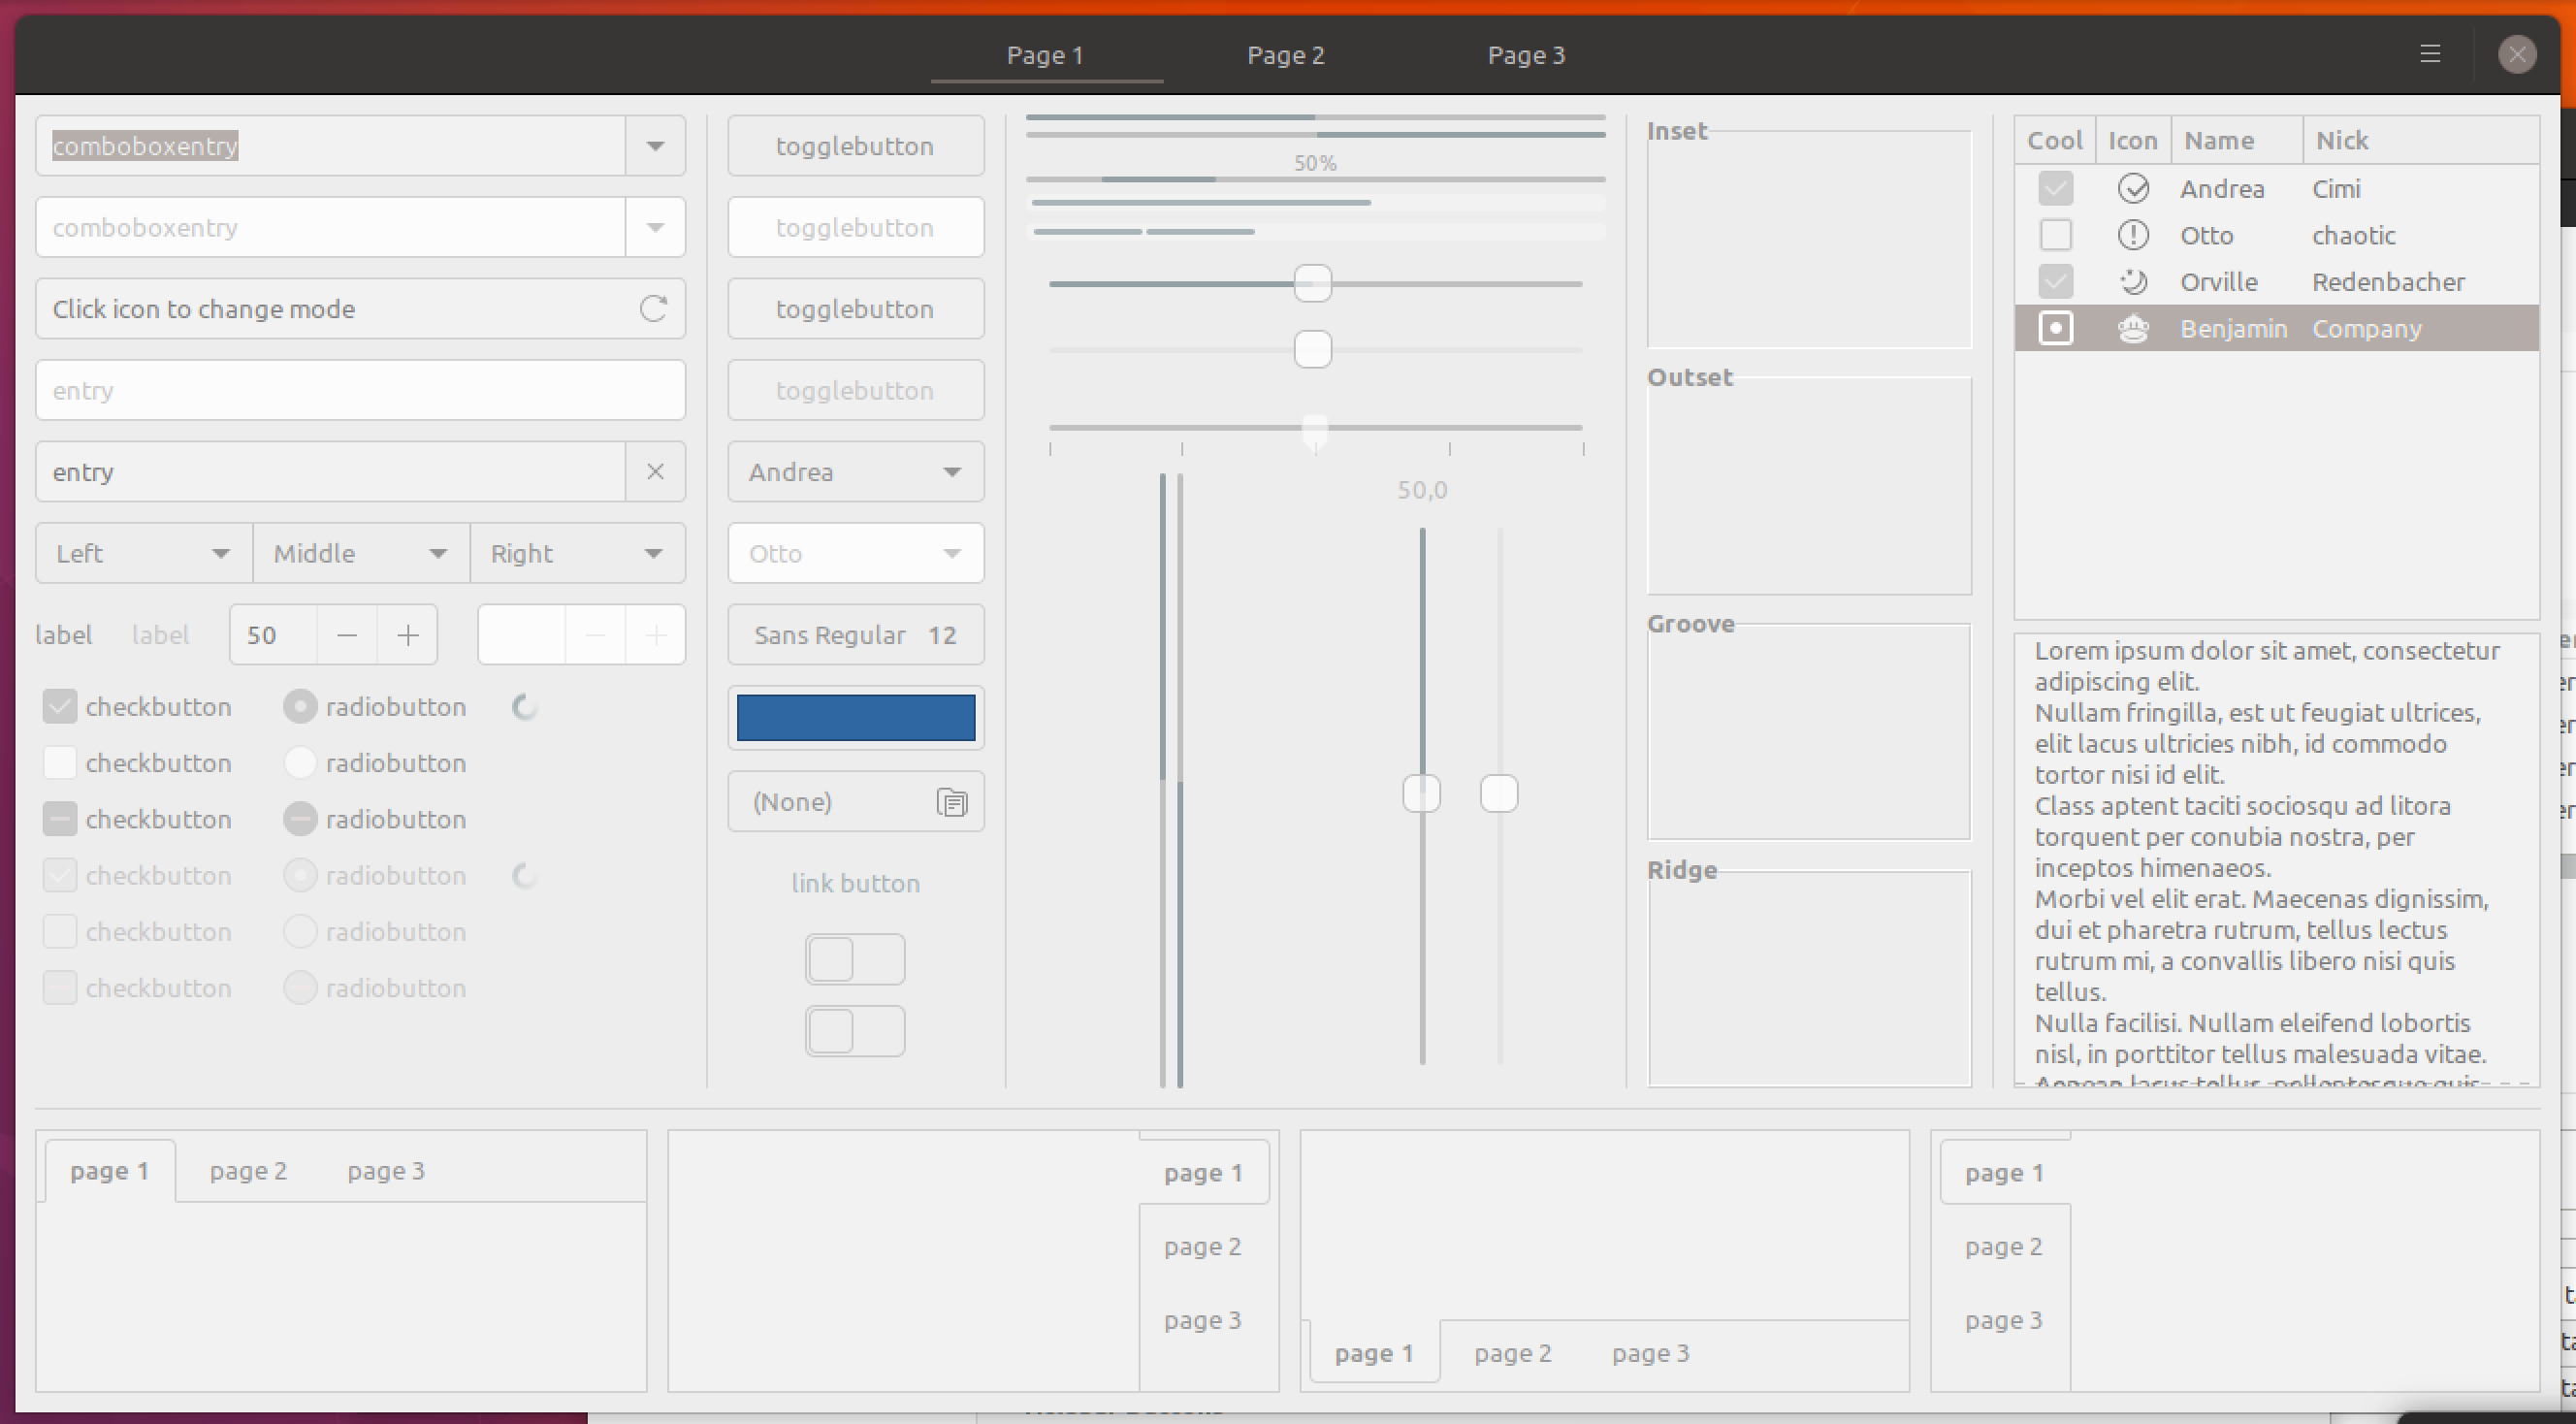Click the checkmark-circle icon in Andrea row
This screenshot has height=1424, width=2576.
pyautogui.click(x=2133, y=189)
